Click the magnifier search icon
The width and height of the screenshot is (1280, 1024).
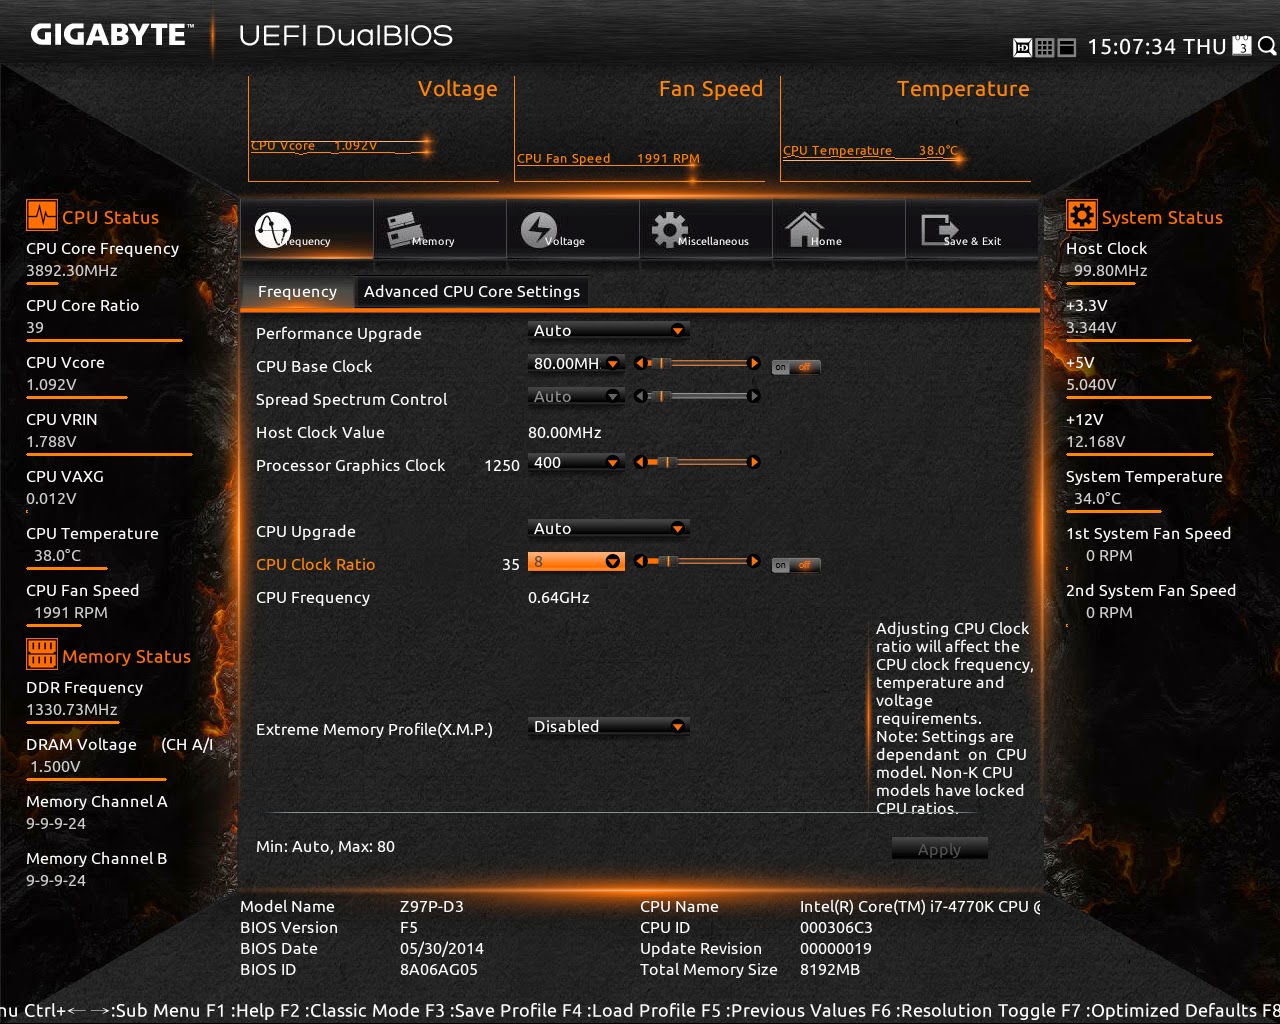click(1267, 46)
